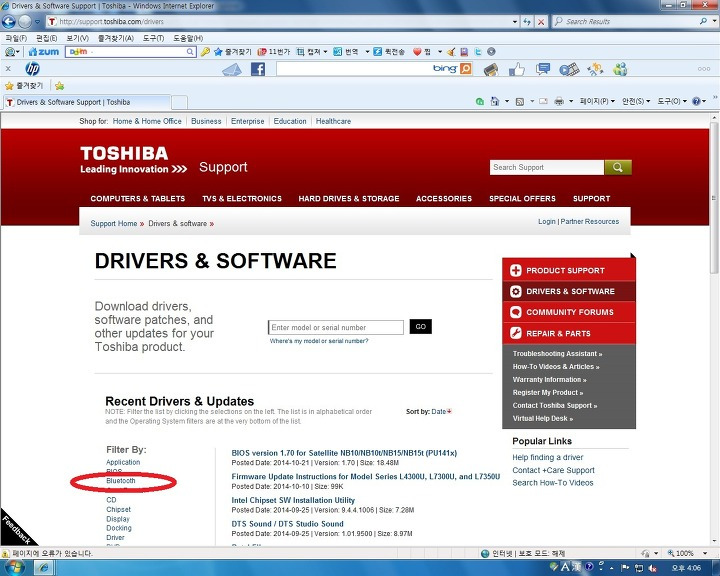Click the chat bubble icon in HP toolbar
This screenshot has height=576, width=720.
point(543,69)
